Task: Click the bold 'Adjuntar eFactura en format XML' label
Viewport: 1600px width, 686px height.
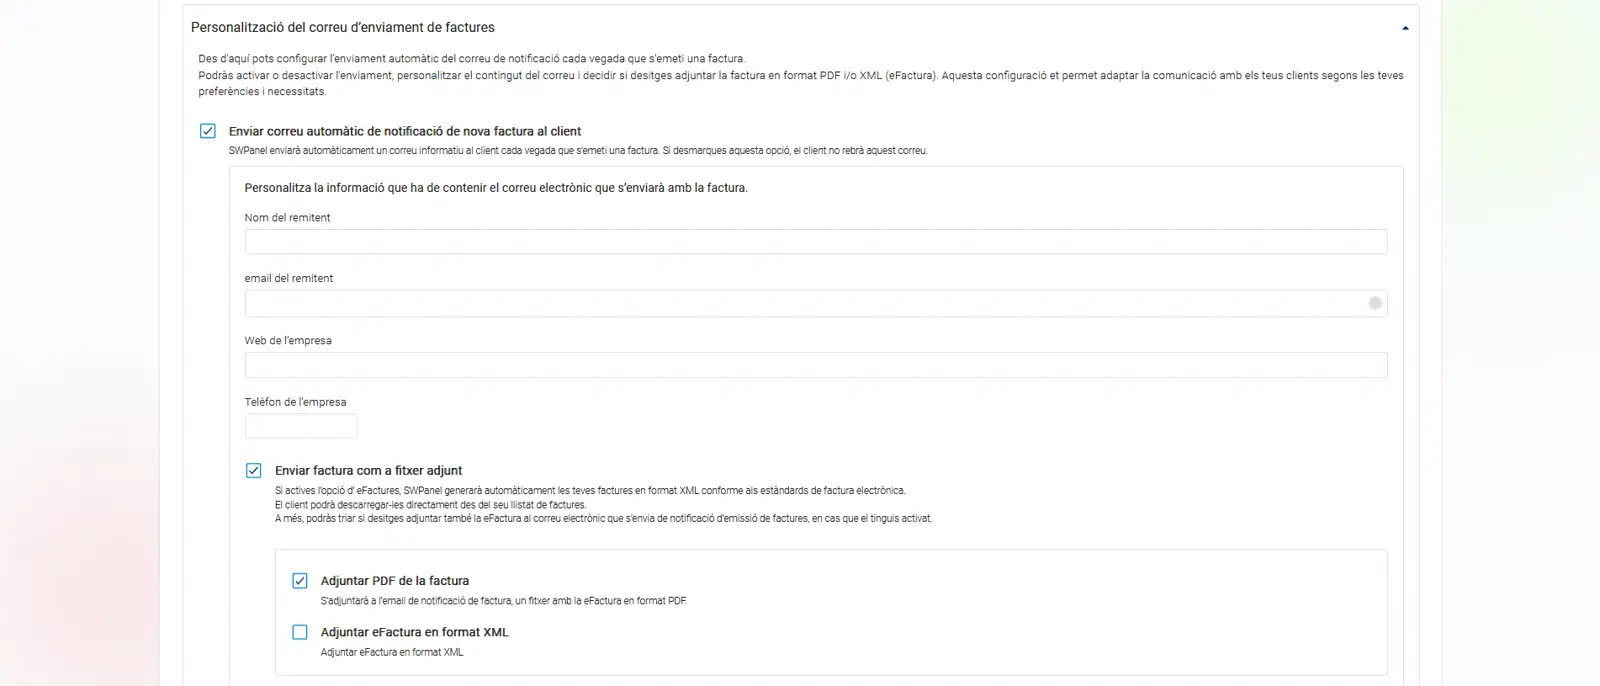Action: [x=414, y=632]
